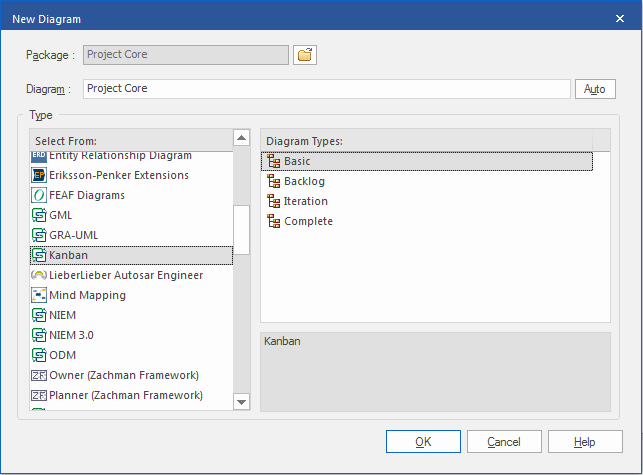Viewport: 643px width, 475px height.
Task: Select the Eriksson-Penker Extensions icon
Action: (39, 175)
